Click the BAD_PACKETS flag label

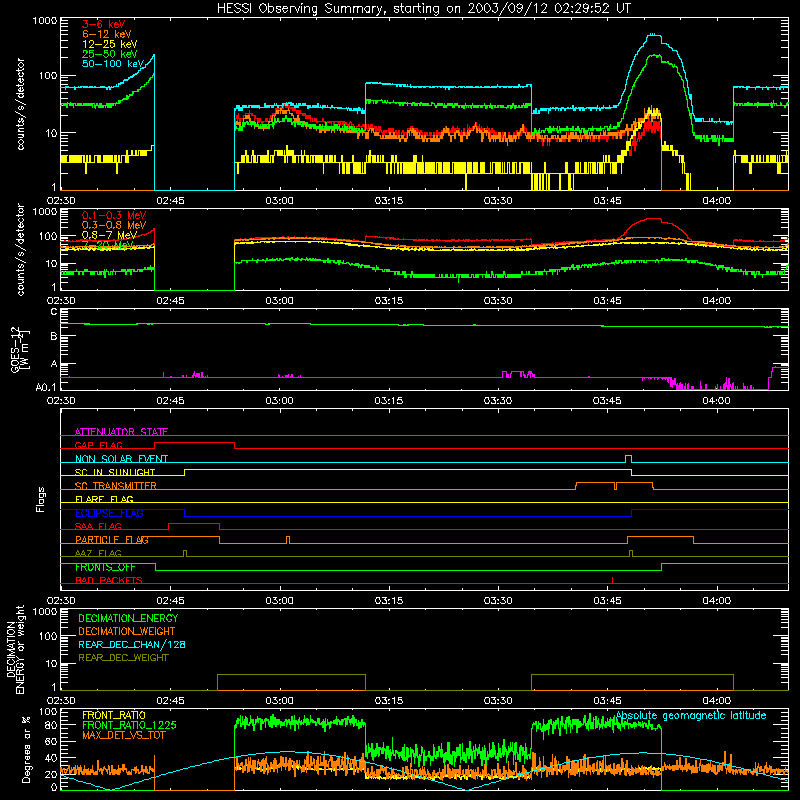[109, 580]
